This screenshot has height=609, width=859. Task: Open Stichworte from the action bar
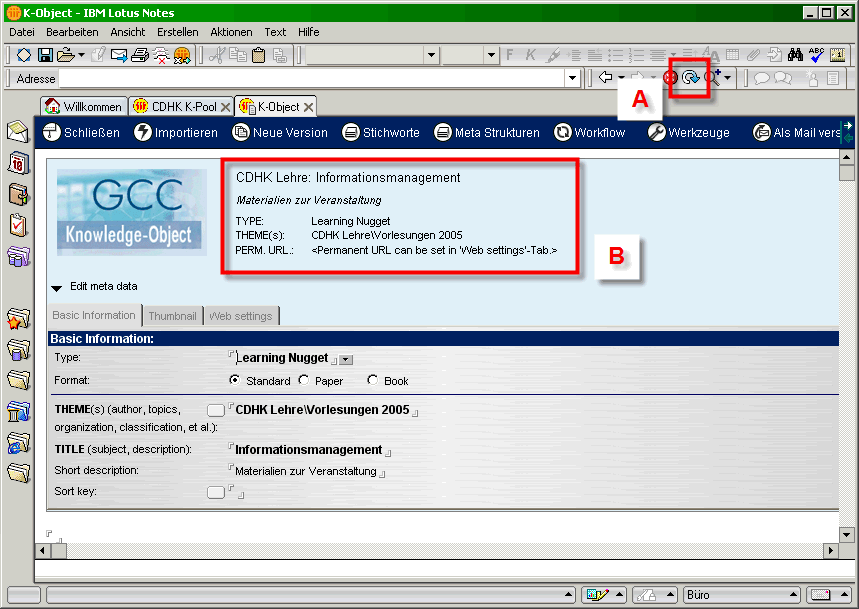coord(381,133)
